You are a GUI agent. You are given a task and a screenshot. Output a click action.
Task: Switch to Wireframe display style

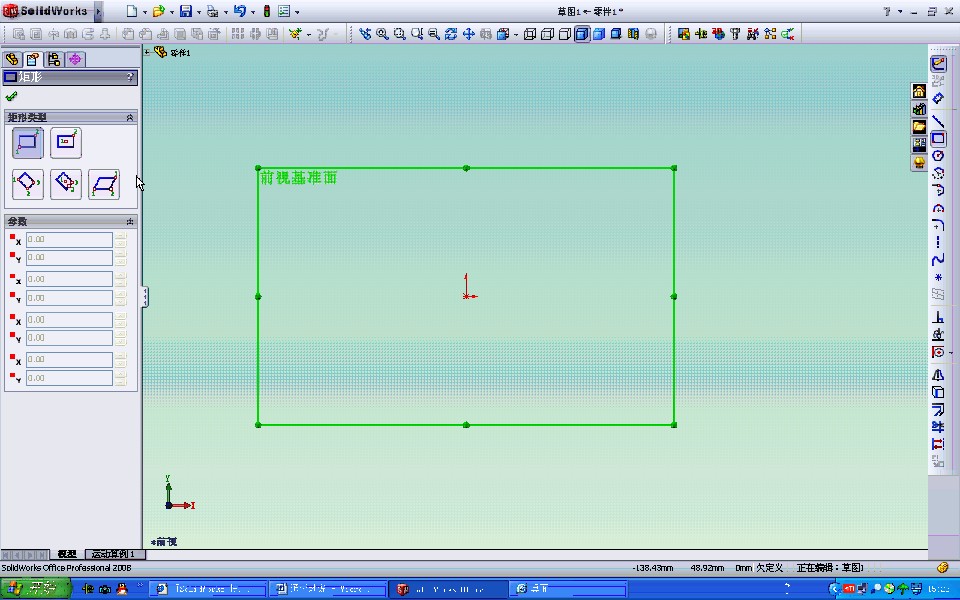(530, 34)
